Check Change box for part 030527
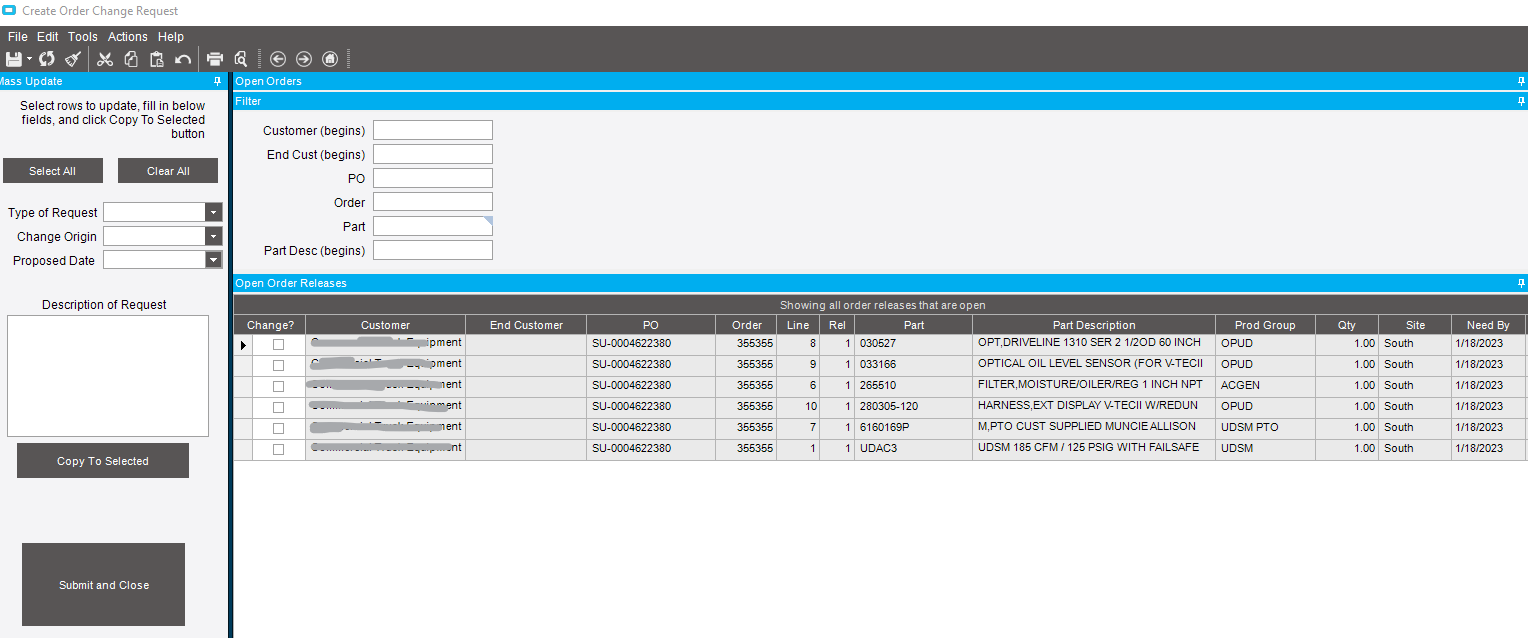Image resolution: width=1528 pixels, height=638 pixels. tap(278, 344)
